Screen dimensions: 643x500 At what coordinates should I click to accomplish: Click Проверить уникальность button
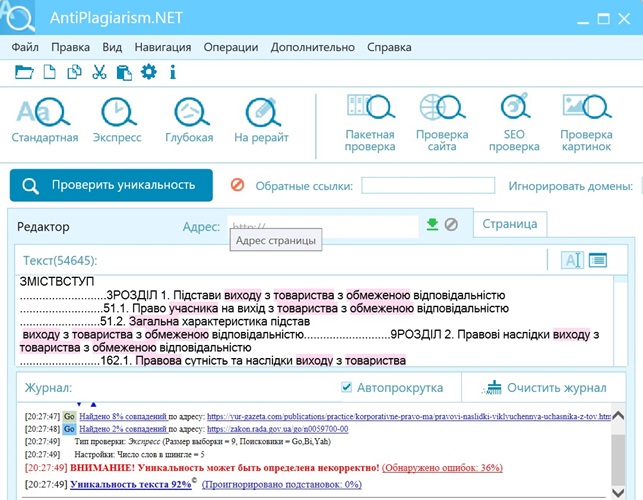111,185
